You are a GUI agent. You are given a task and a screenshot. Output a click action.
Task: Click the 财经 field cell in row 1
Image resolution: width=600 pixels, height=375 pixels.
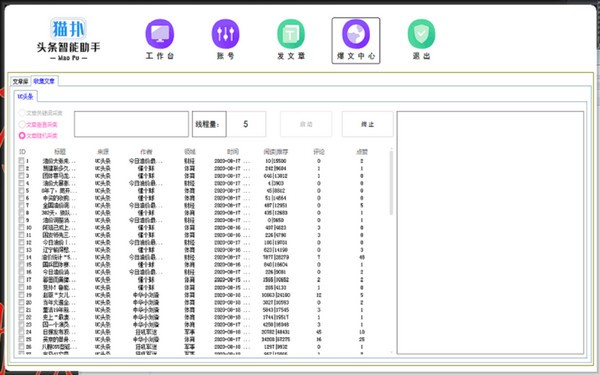189,161
